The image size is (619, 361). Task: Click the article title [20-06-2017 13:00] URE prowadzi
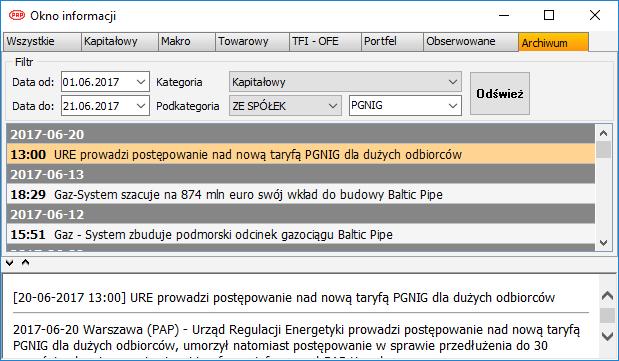click(284, 297)
